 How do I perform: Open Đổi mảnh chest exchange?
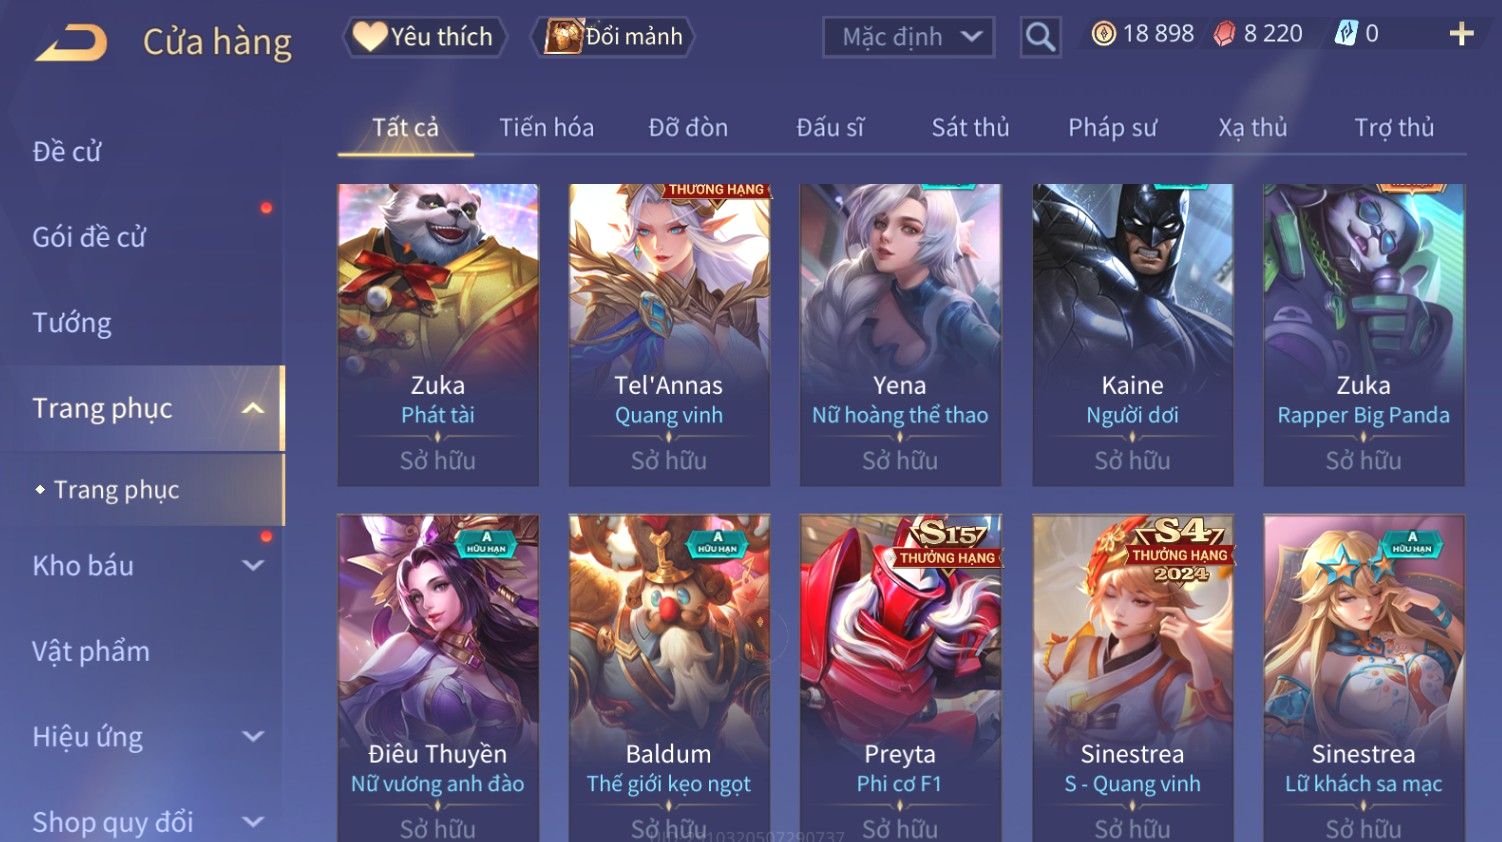coord(613,37)
